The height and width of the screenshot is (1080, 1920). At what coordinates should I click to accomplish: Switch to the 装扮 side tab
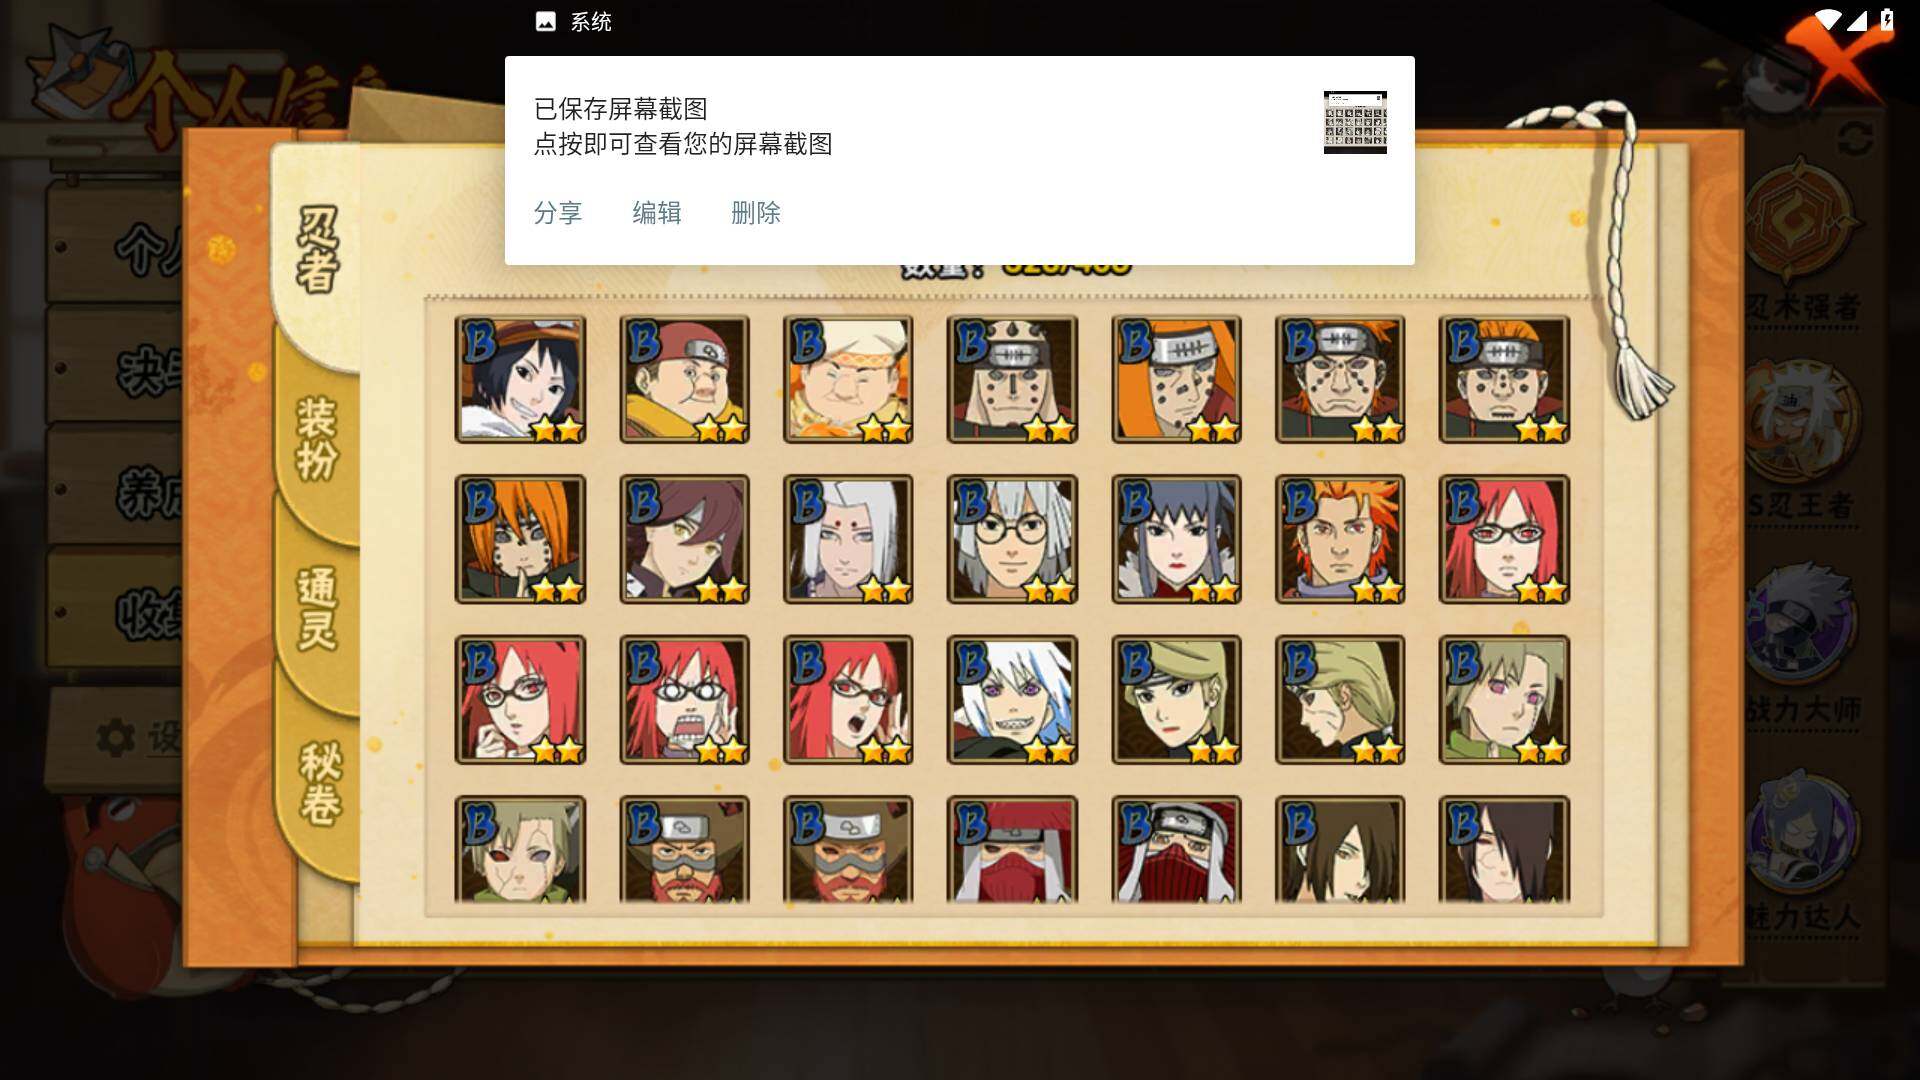(318, 440)
